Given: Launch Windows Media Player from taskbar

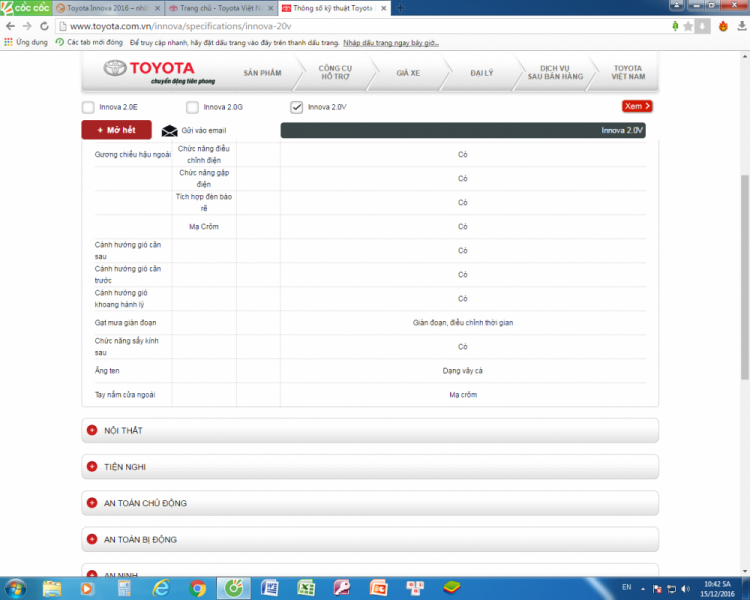Looking at the screenshot, I should tap(87, 588).
